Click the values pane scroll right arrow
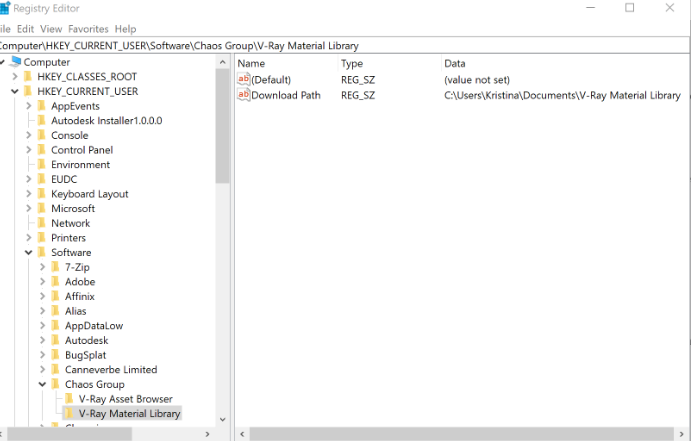693x441 pixels. [682, 434]
